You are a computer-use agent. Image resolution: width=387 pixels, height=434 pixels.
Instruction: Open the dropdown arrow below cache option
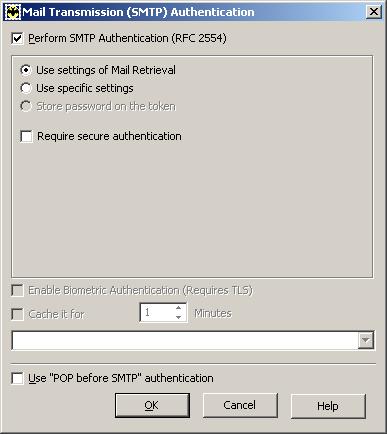pos(366,340)
